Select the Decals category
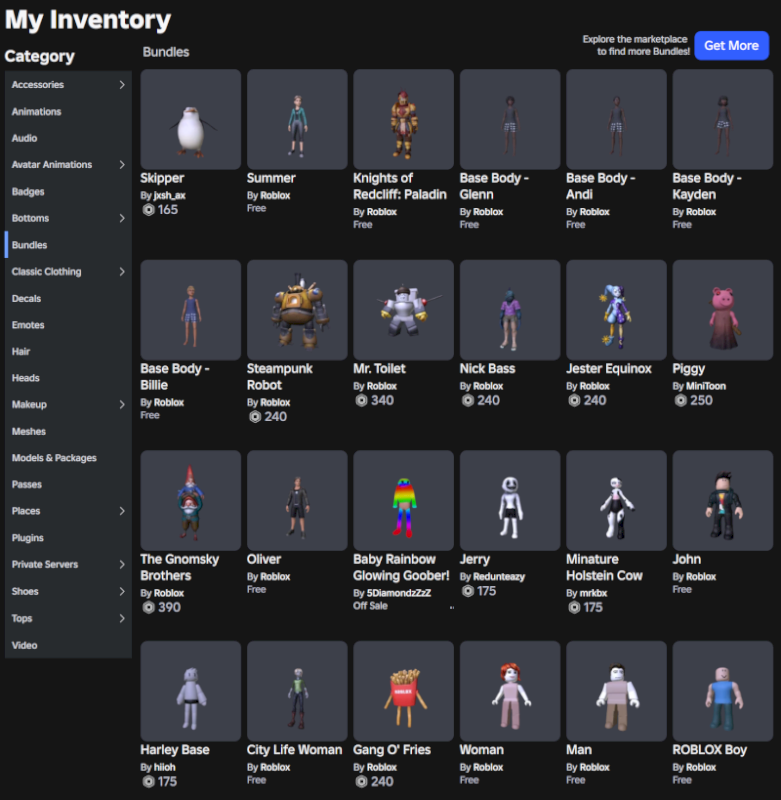 pyautogui.click(x=68, y=298)
